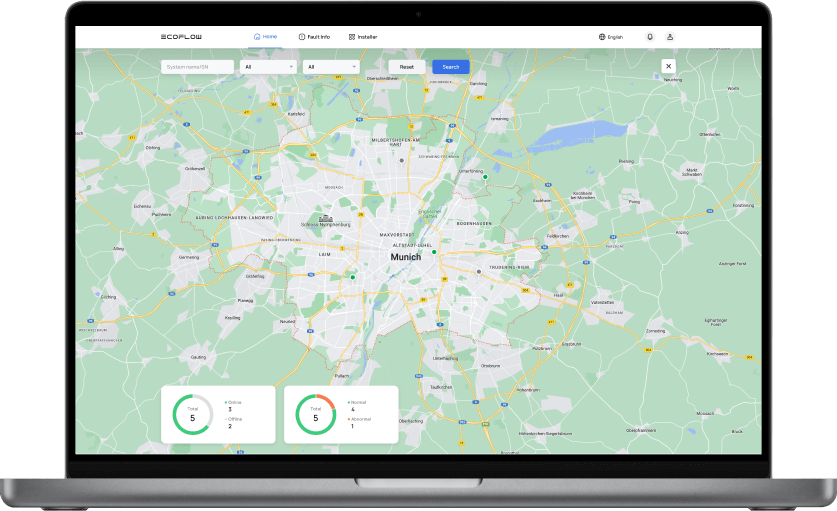Select the gray marker in Milbertshofen-Am Hart
This screenshot has width=837, height=511.
point(402,159)
